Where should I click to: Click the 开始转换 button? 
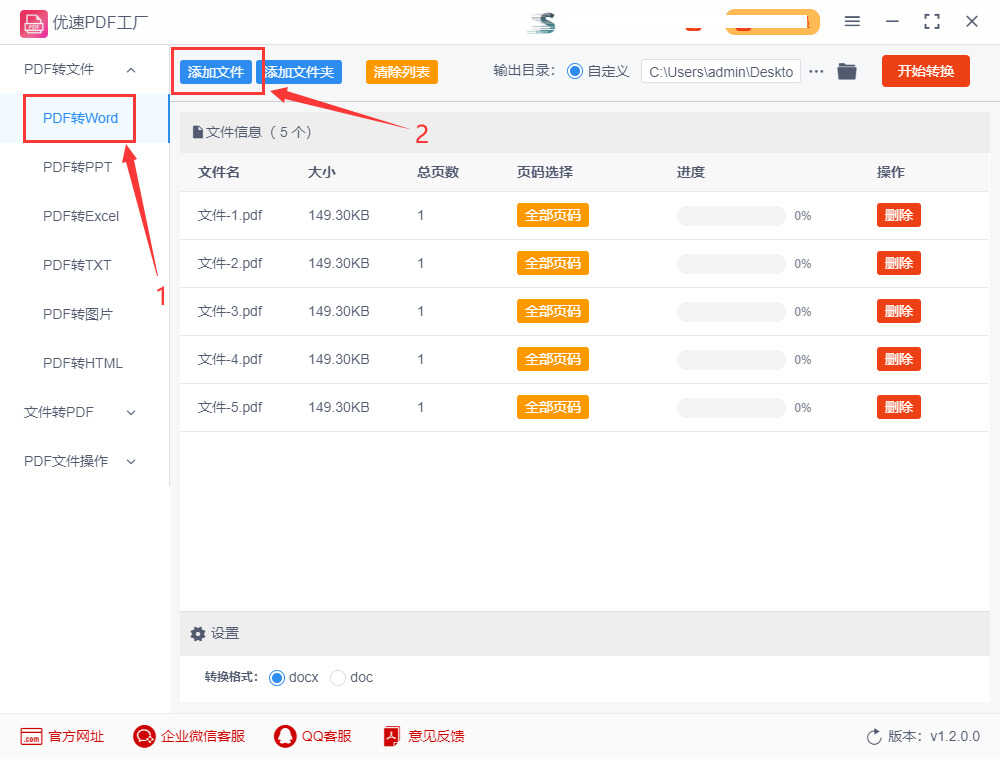point(925,71)
